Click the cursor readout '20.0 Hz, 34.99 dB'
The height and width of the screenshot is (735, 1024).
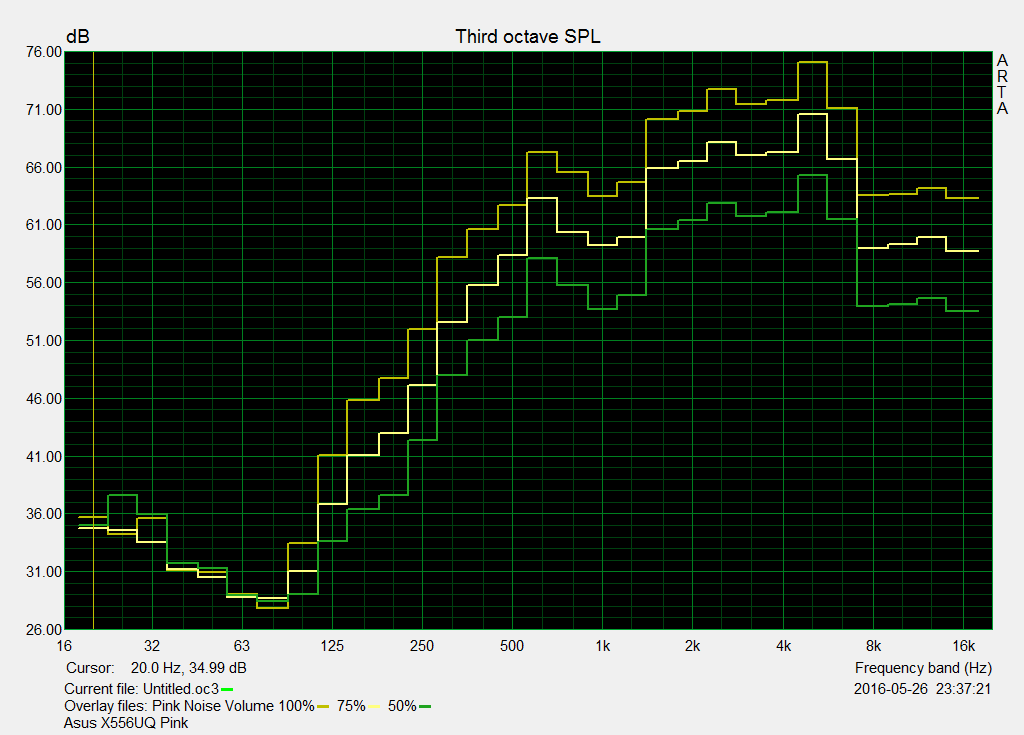point(189,668)
